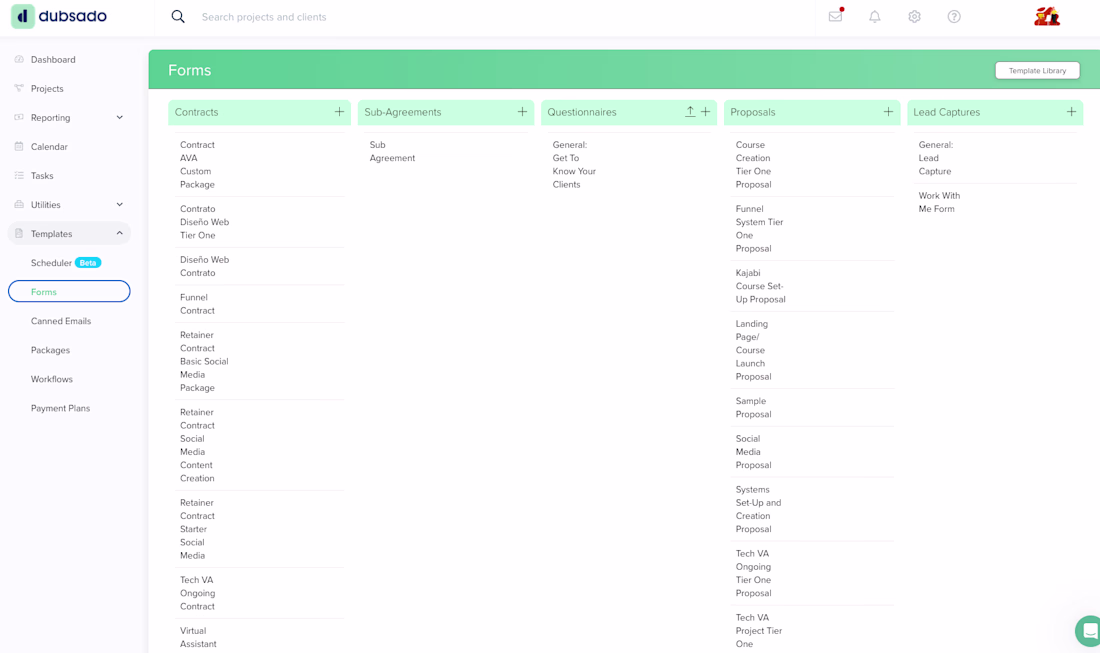Open Contract AVA Custom Package
The height and width of the screenshot is (653, 1100).
[198, 165]
